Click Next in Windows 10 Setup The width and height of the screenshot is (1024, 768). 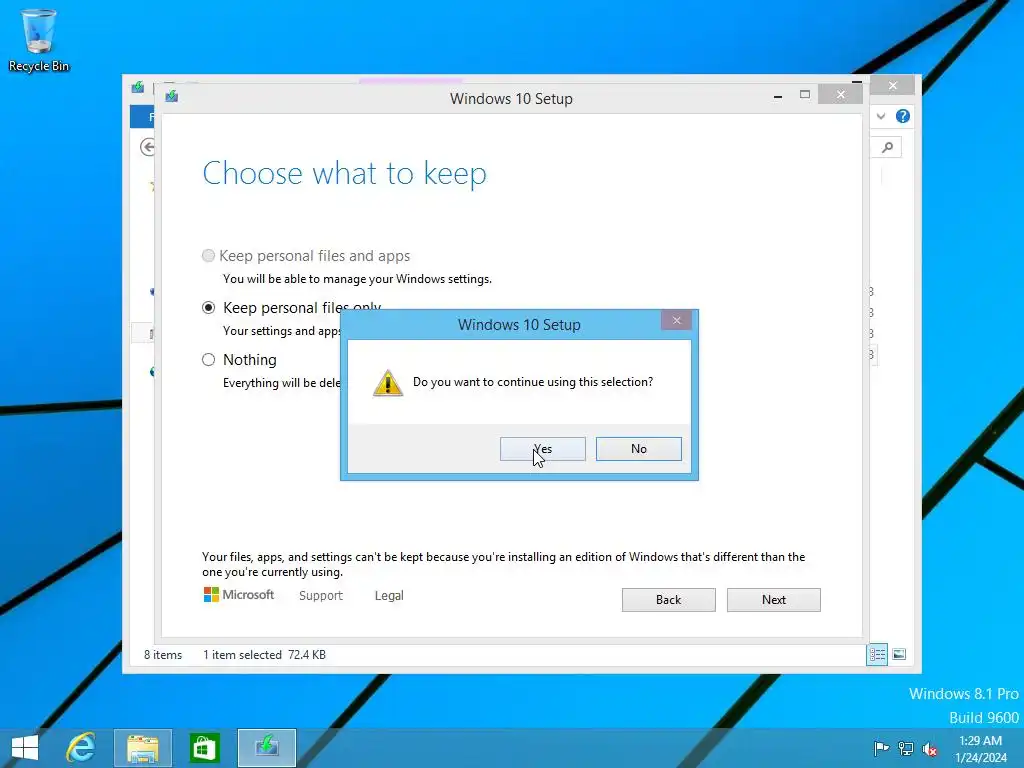(x=773, y=600)
